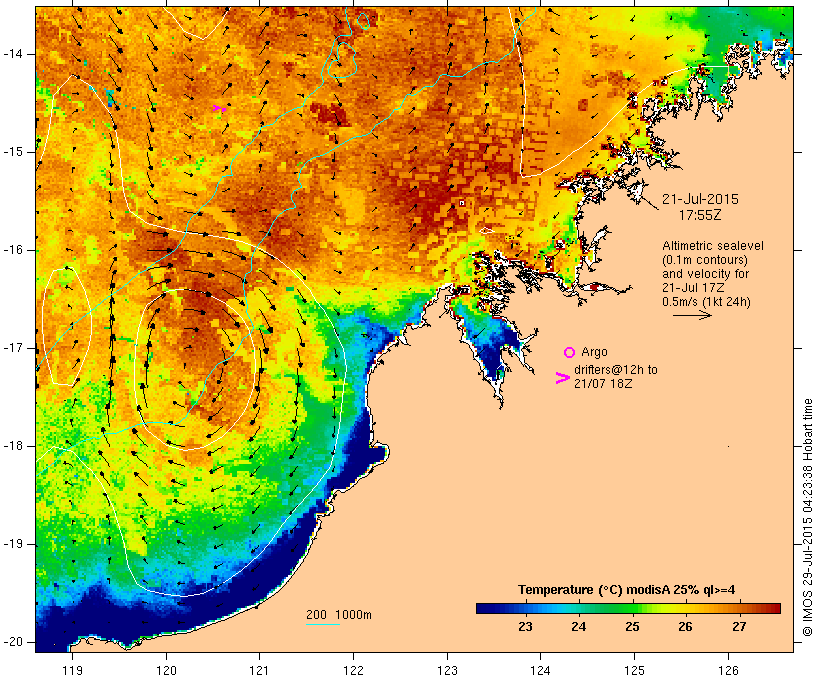This screenshot has height=680, width=820.
Task: Click the '21-Jul-2015' date text
Action: [x=700, y=199]
